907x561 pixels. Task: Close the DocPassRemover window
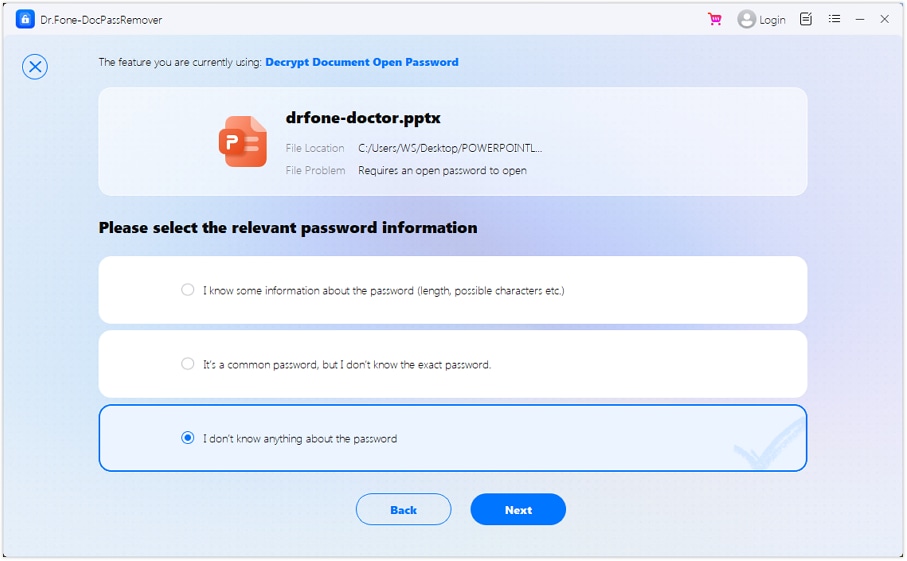point(884,19)
